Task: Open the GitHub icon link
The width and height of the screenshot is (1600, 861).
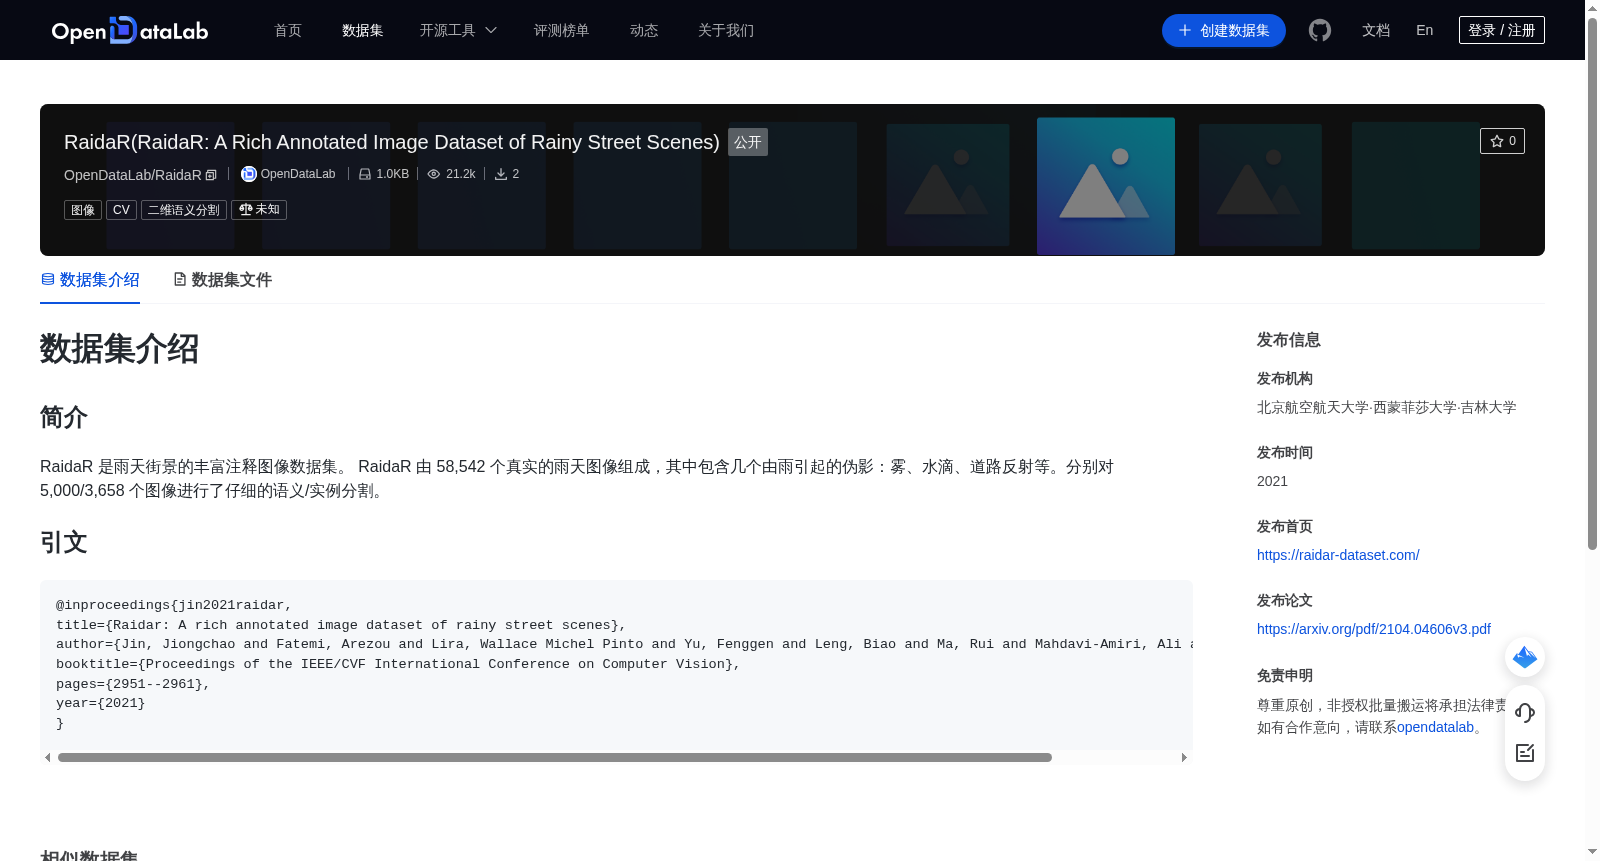Action: 1320,30
